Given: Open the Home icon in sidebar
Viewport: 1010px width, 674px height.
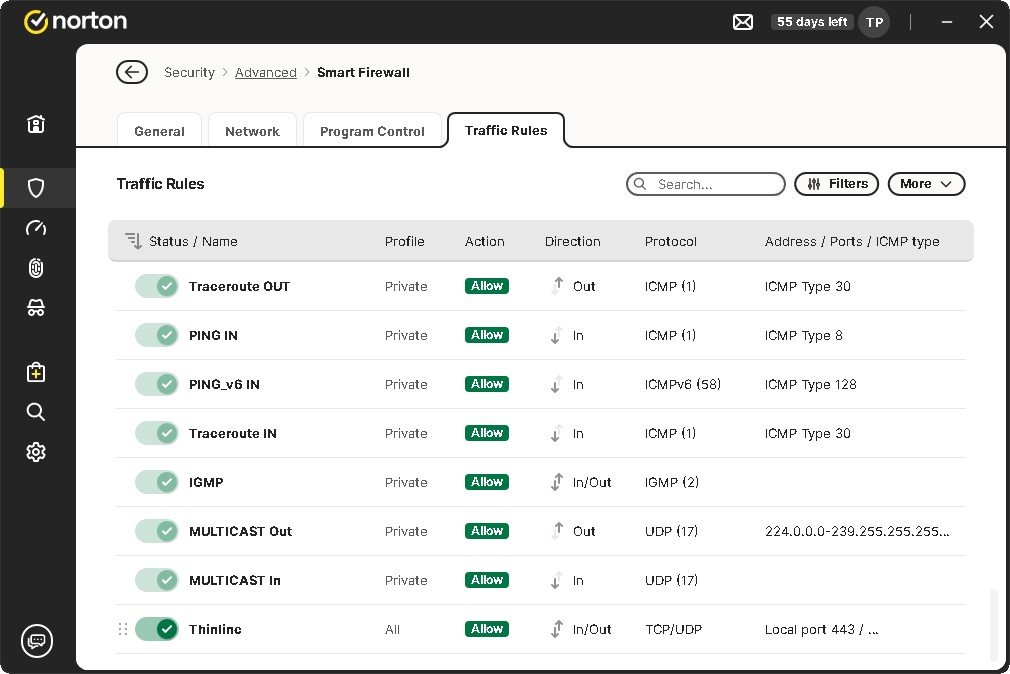Looking at the screenshot, I should pyautogui.click(x=36, y=125).
